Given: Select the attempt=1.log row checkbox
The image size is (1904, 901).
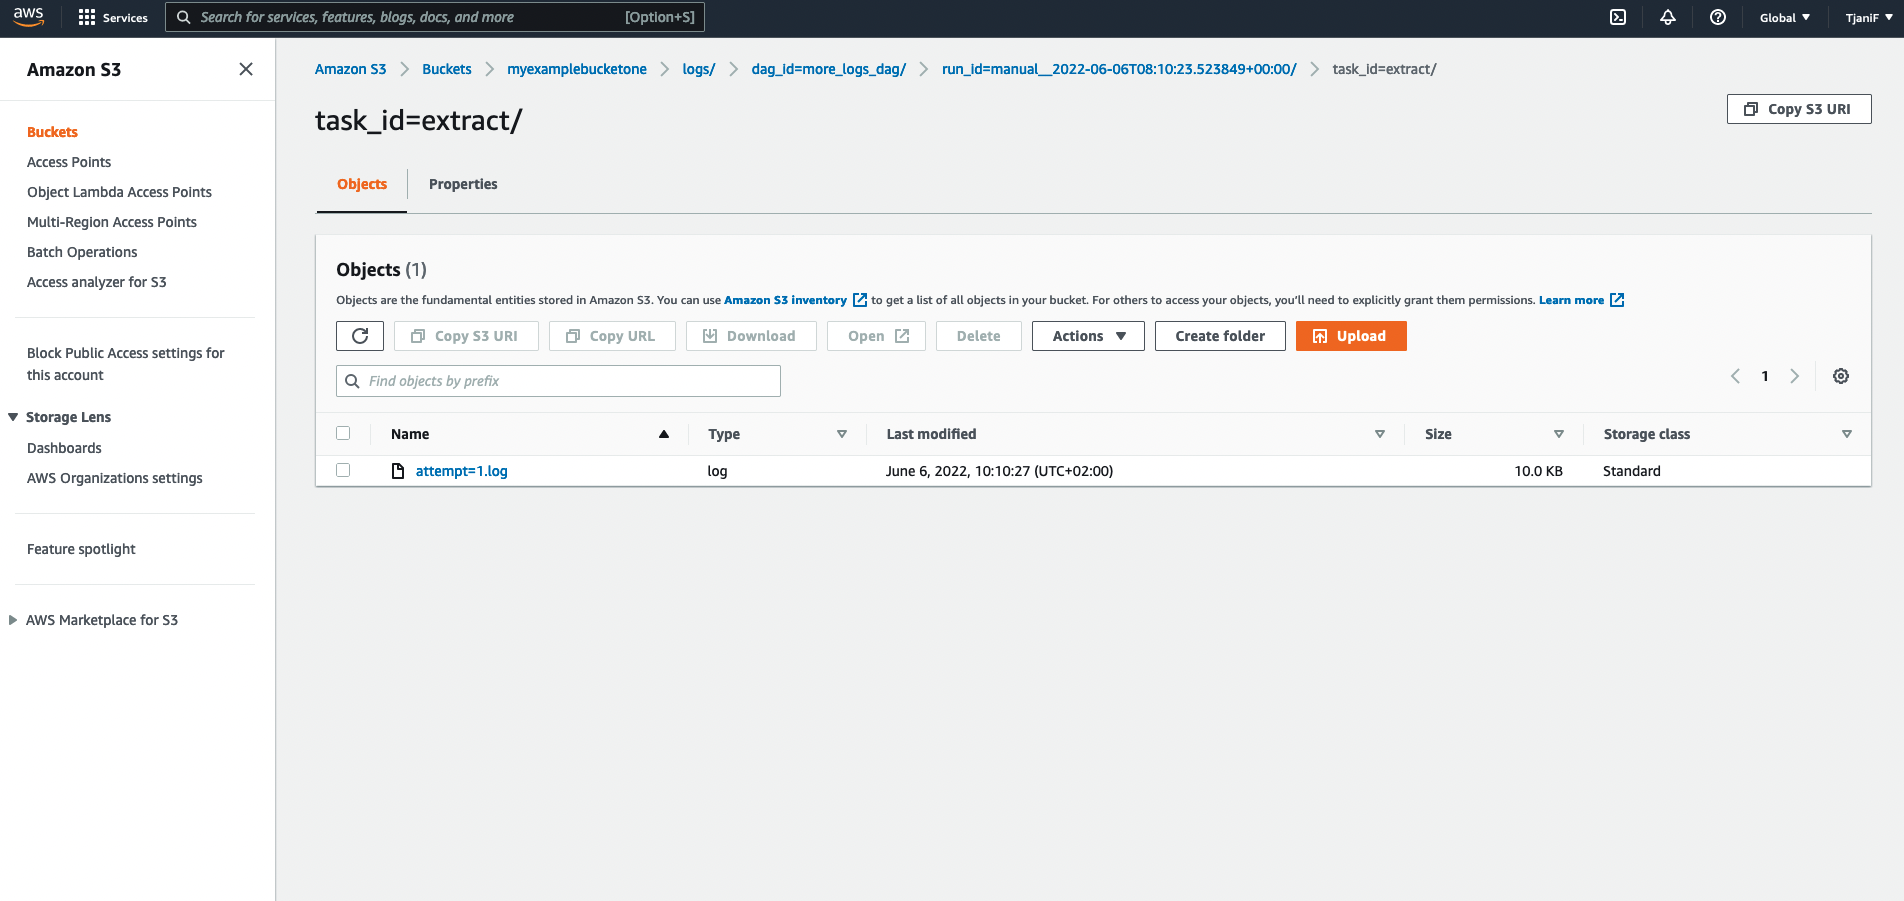Looking at the screenshot, I should (343, 469).
